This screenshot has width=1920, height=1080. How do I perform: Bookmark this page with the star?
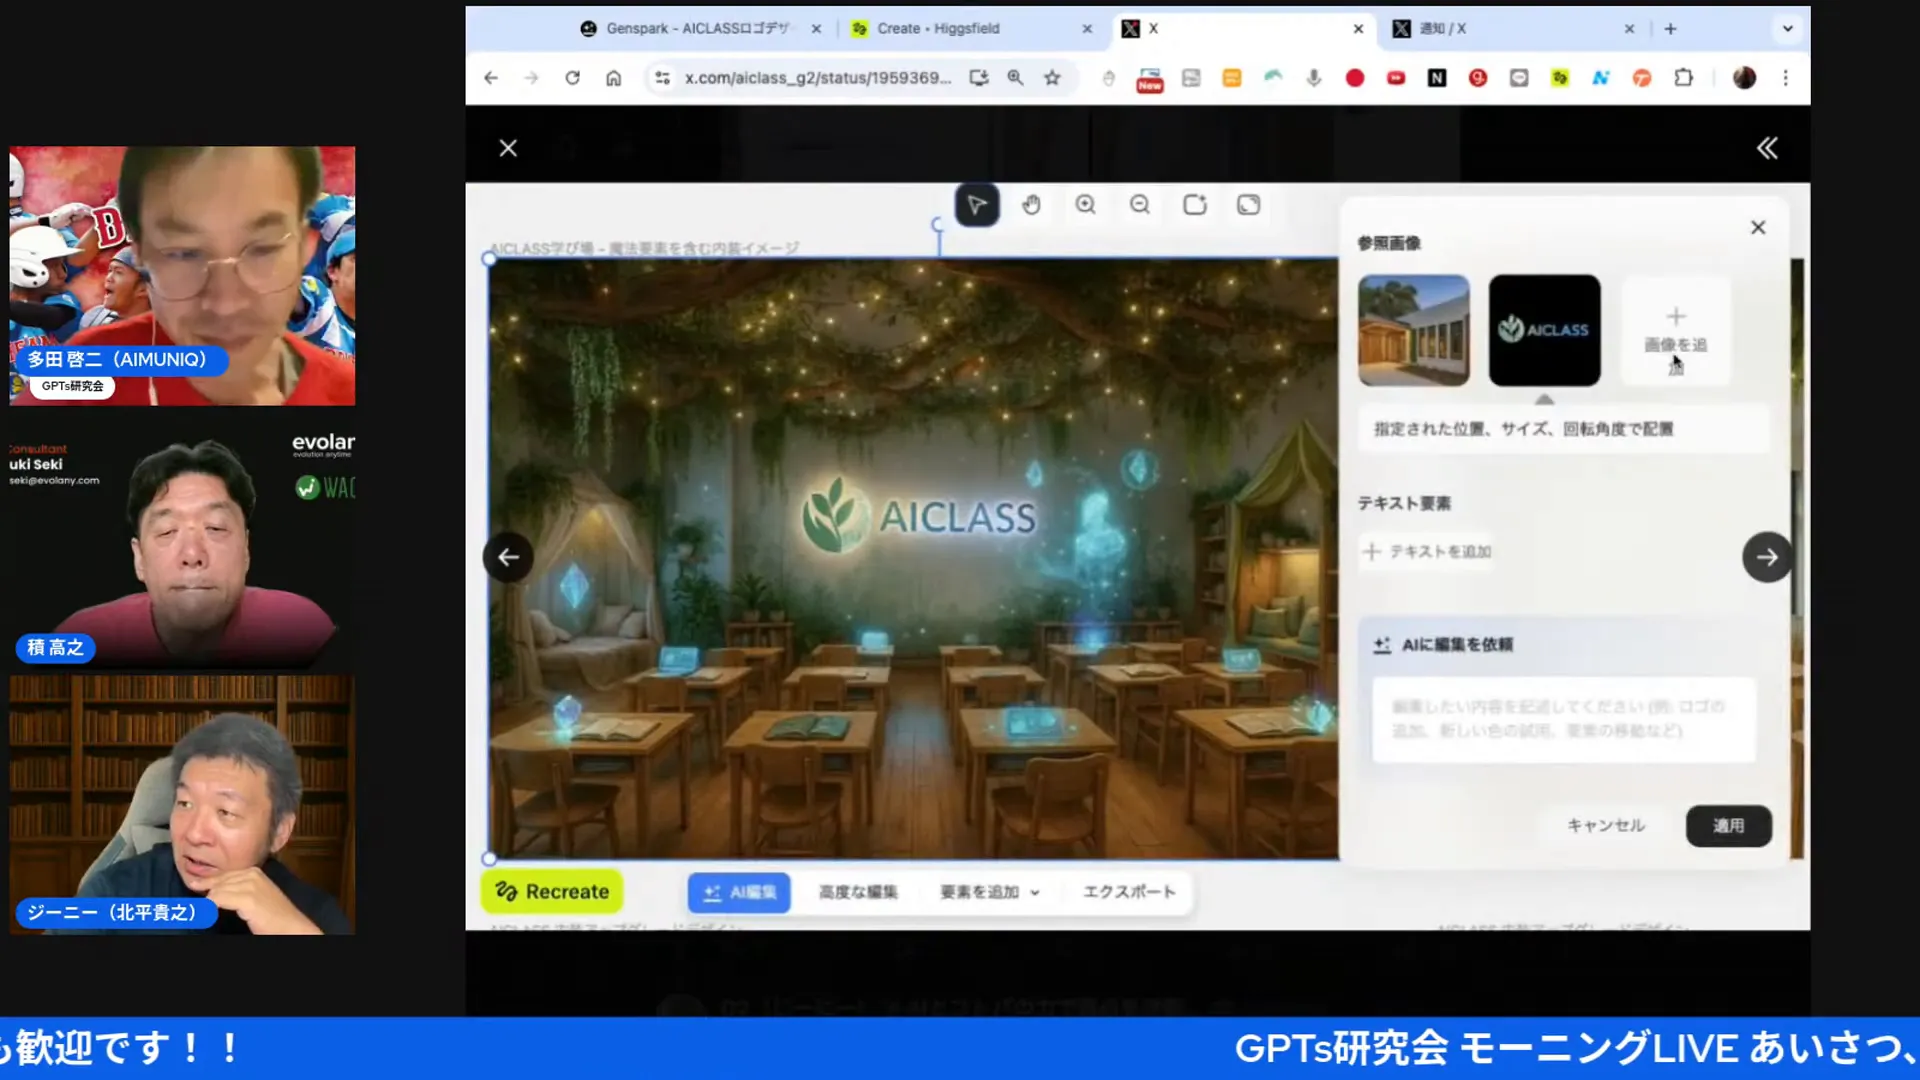pyautogui.click(x=1052, y=78)
